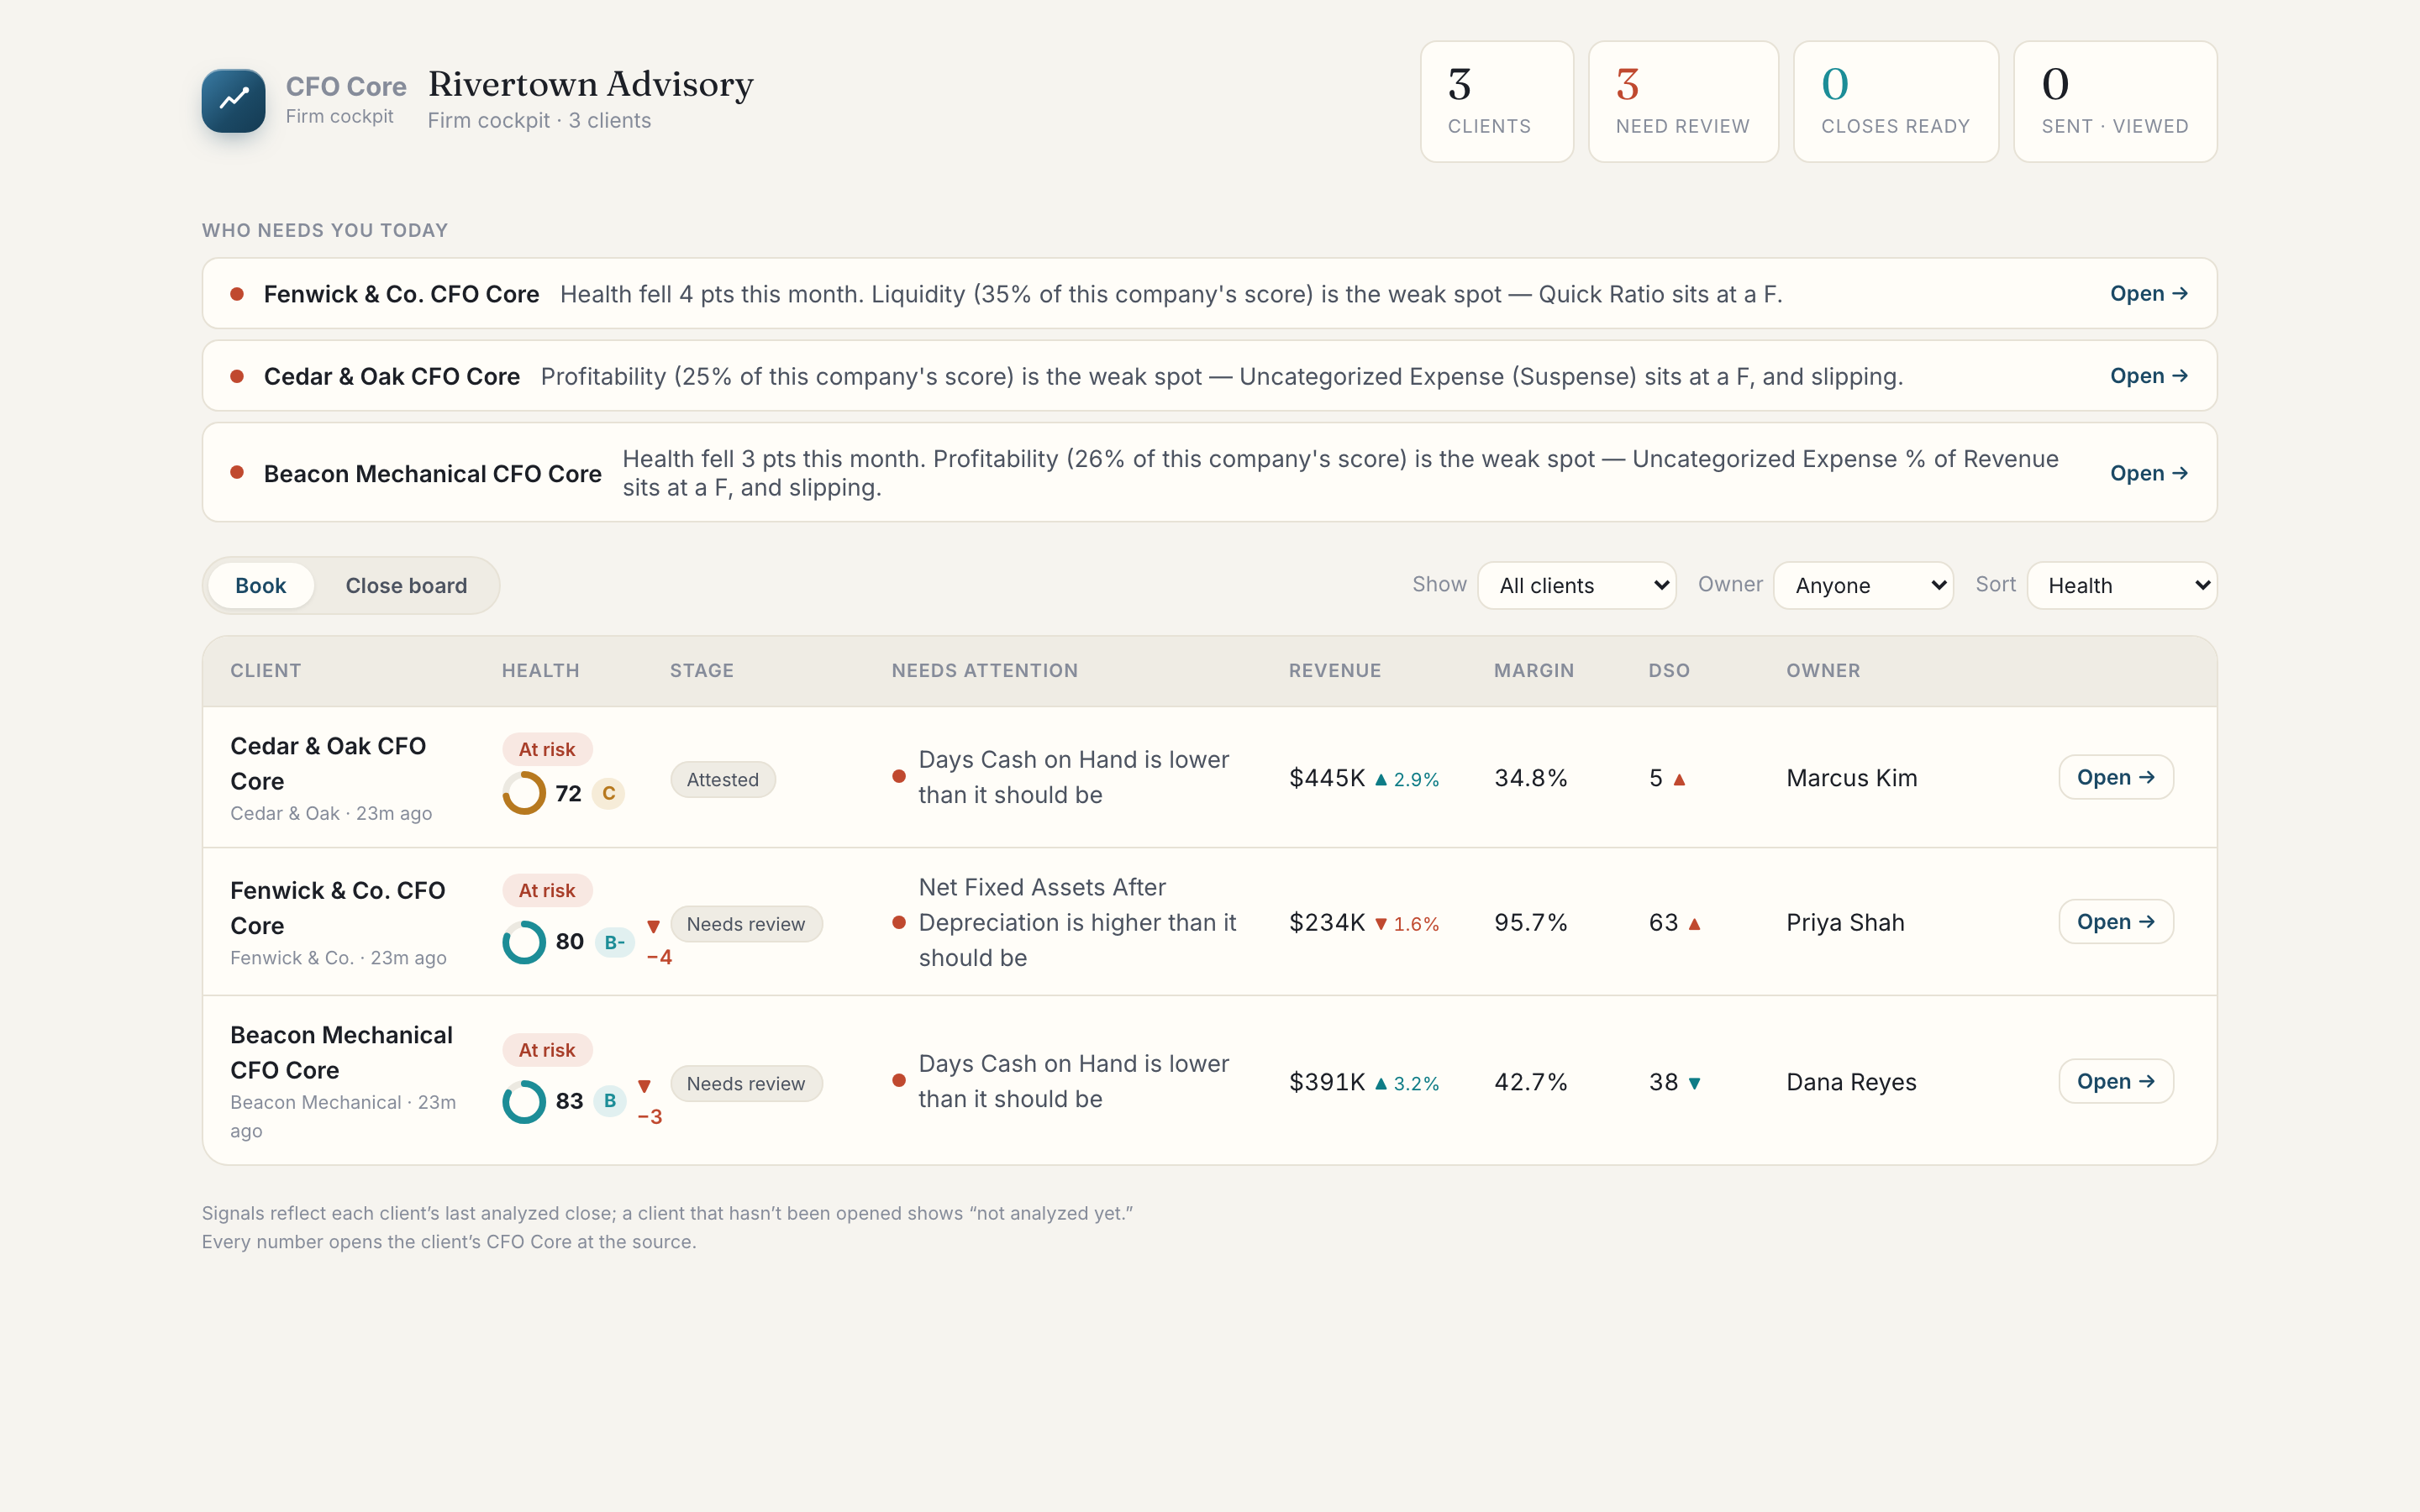
Task: Click the Closes Ready count card
Action: tap(1896, 101)
